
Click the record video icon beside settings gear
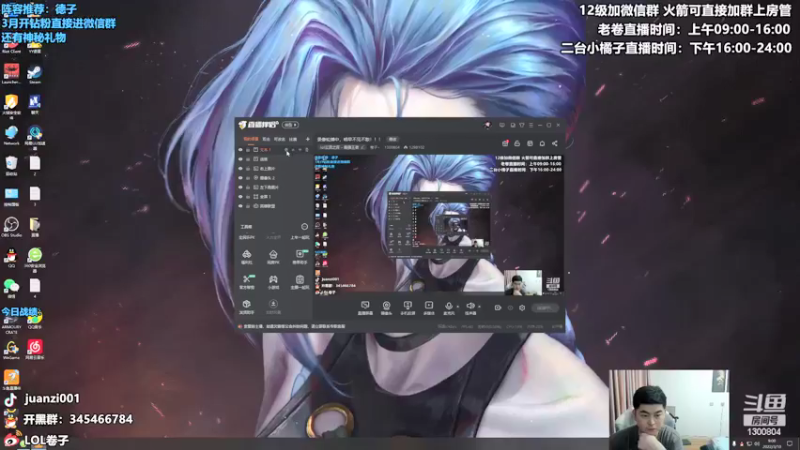point(498,308)
